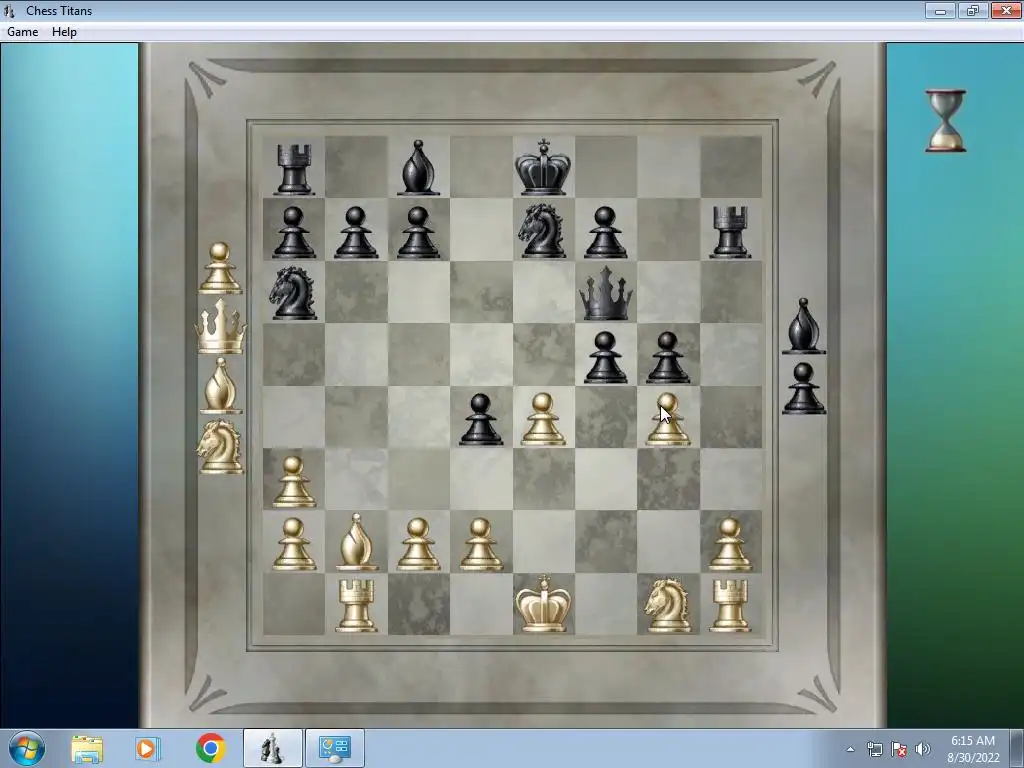Click the captured white queen beside the board
The height and width of the screenshot is (768, 1024).
click(221, 327)
